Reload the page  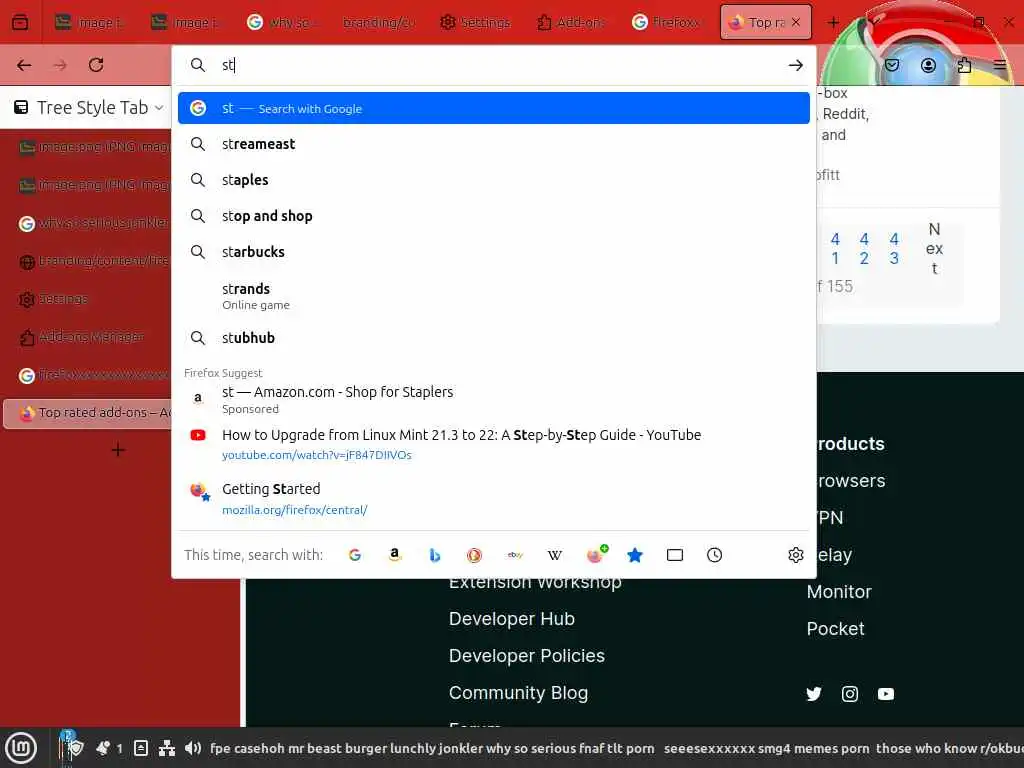click(x=96, y=65)
